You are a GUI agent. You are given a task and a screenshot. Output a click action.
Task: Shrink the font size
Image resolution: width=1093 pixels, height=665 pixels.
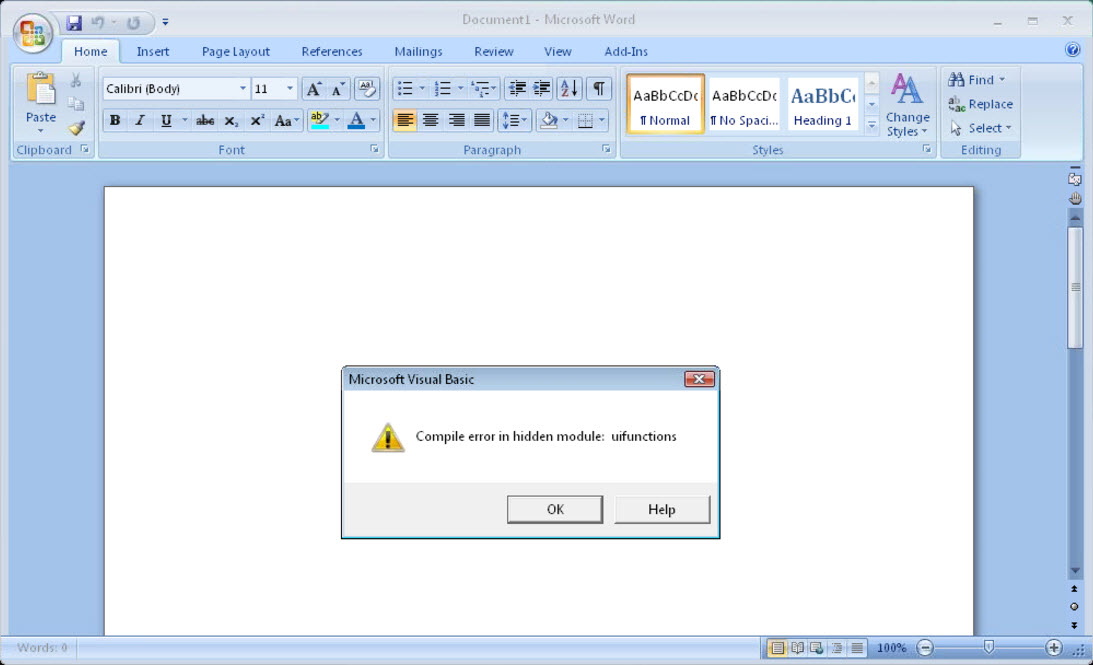point(338,89)
